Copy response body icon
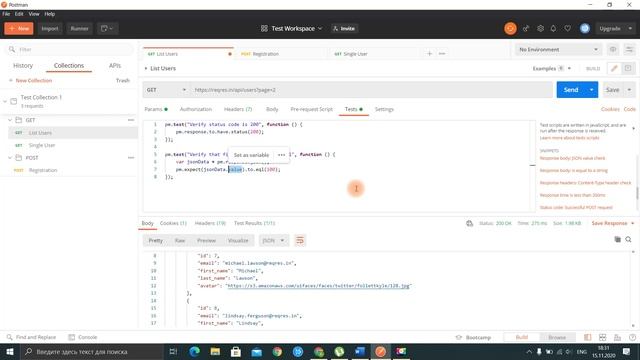The height and width of the screenshot is (360, 640). tap(618, 240)
